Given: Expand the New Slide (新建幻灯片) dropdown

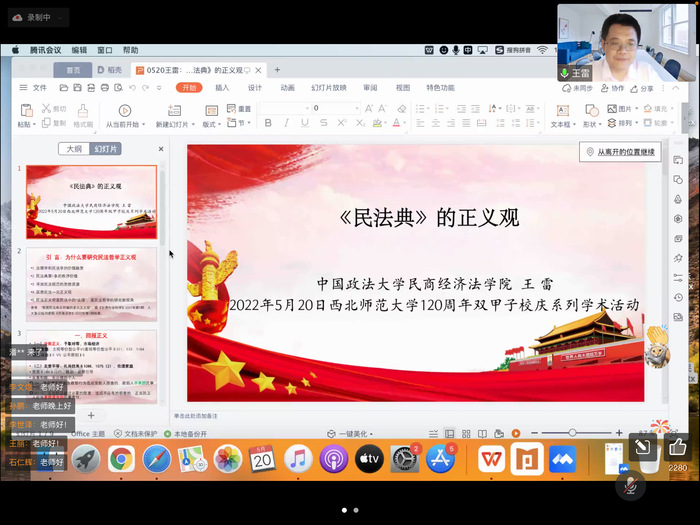Looking at the screenshot, I should [x=176, y=124].
